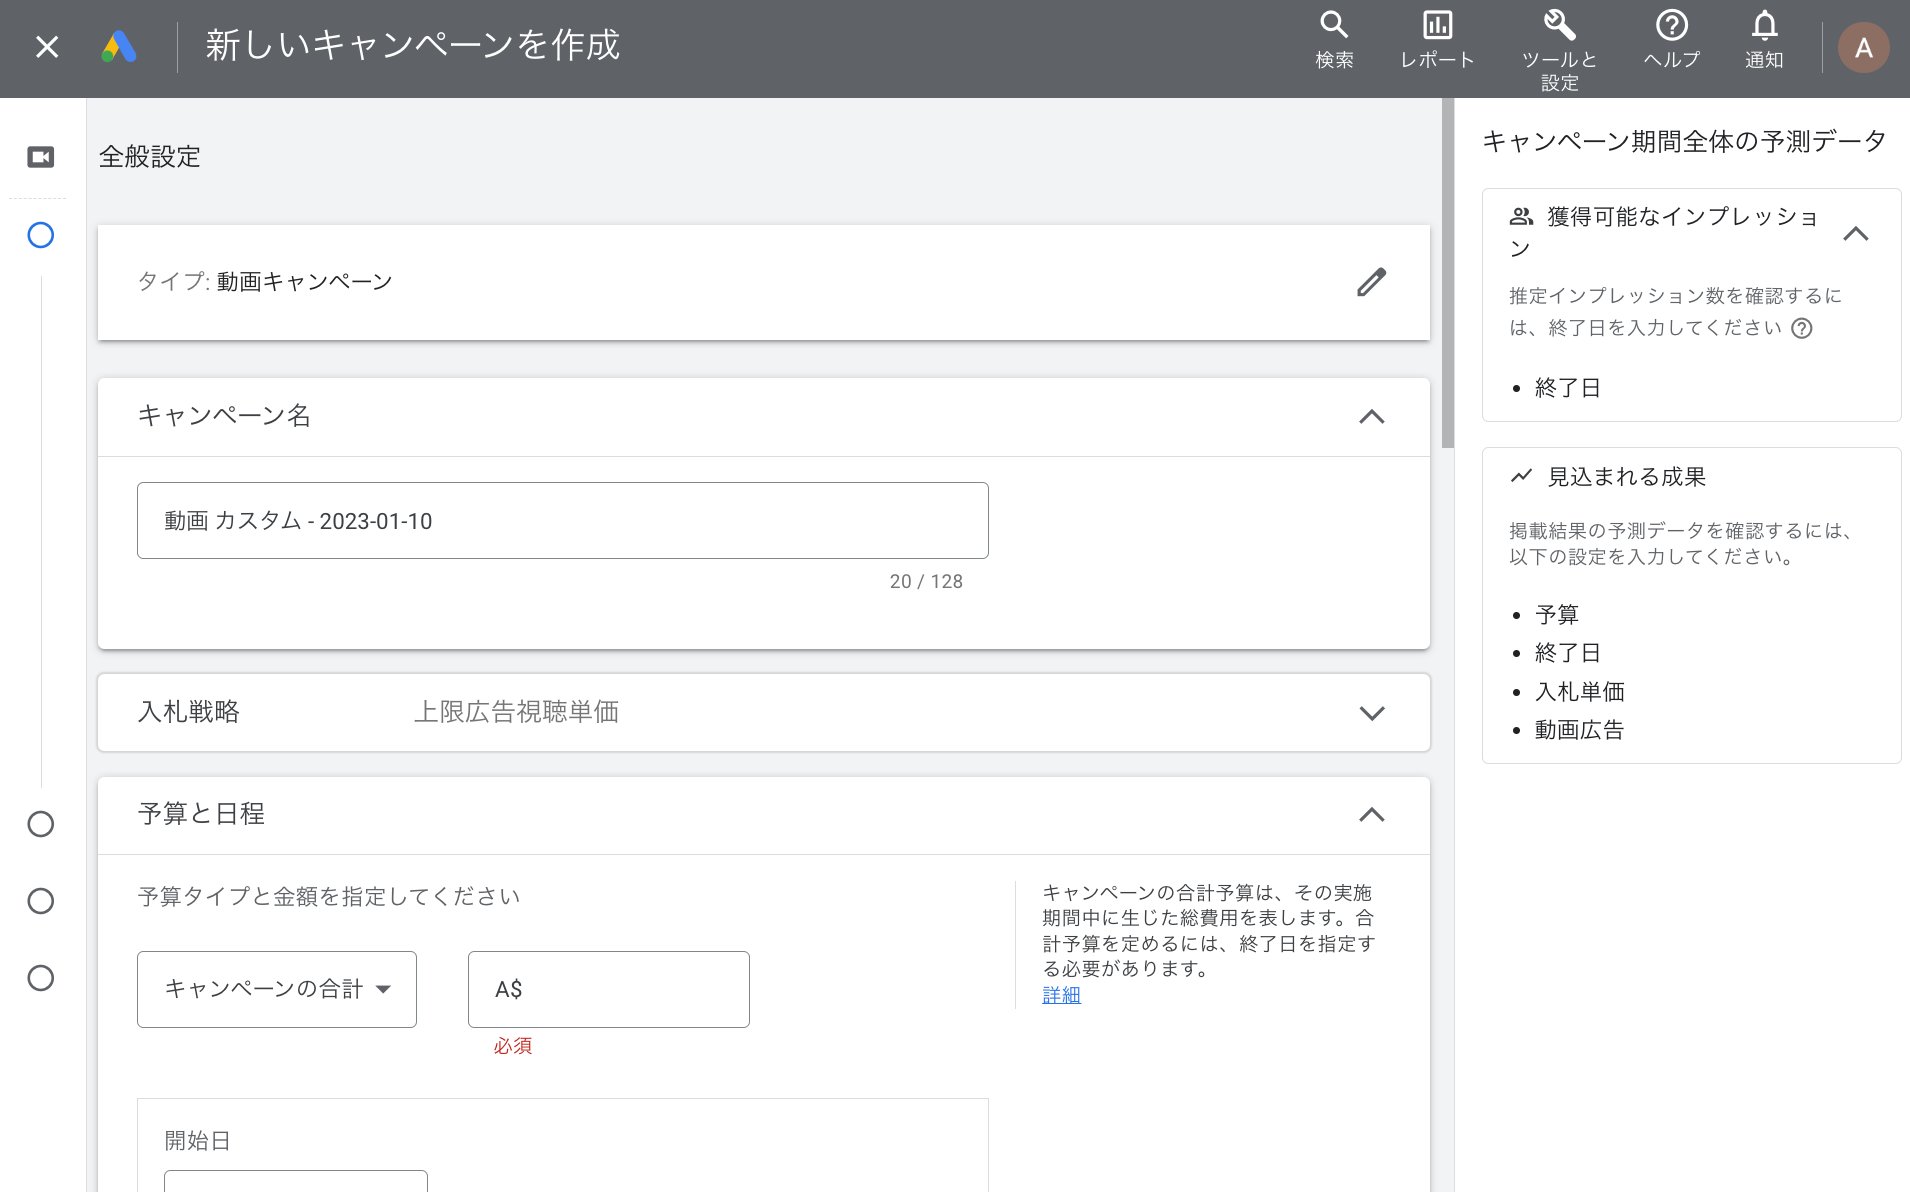This screenshot has width=1910, height=1192.
Task: Select the current campaign step radio circle
Action: coord(41,235)
